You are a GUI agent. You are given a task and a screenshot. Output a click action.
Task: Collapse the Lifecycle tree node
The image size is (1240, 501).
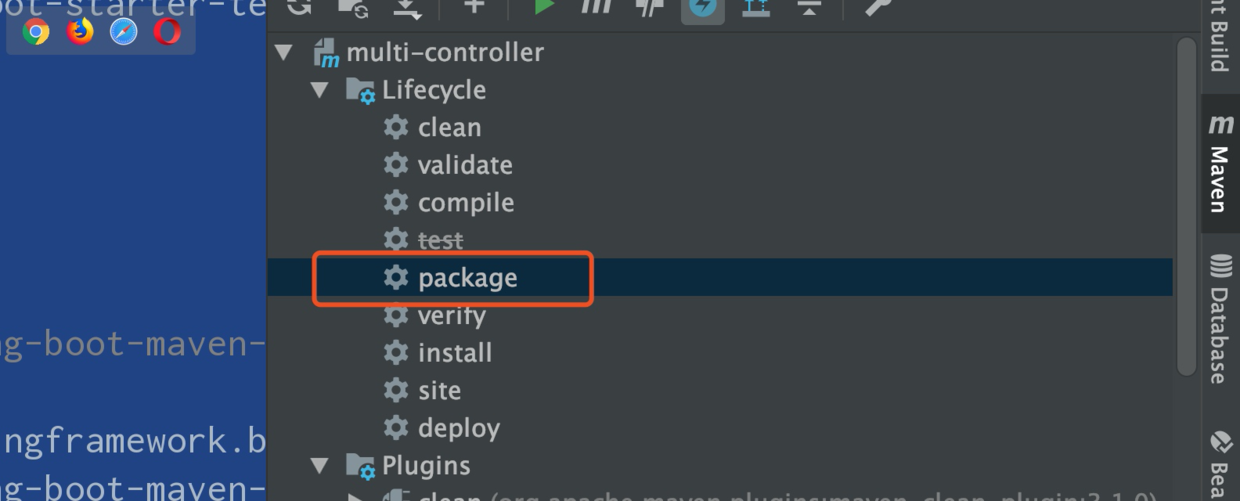coord(320,90)
